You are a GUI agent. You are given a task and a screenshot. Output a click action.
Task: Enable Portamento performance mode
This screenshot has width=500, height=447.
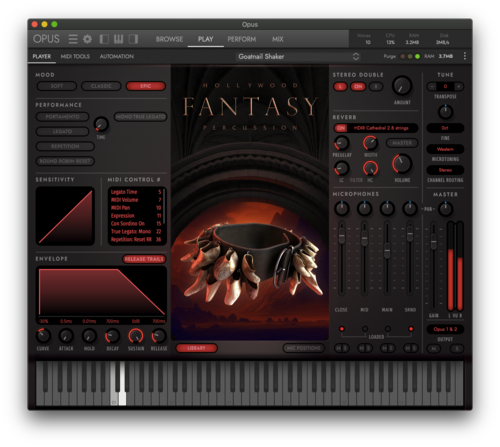coord(62,117)
